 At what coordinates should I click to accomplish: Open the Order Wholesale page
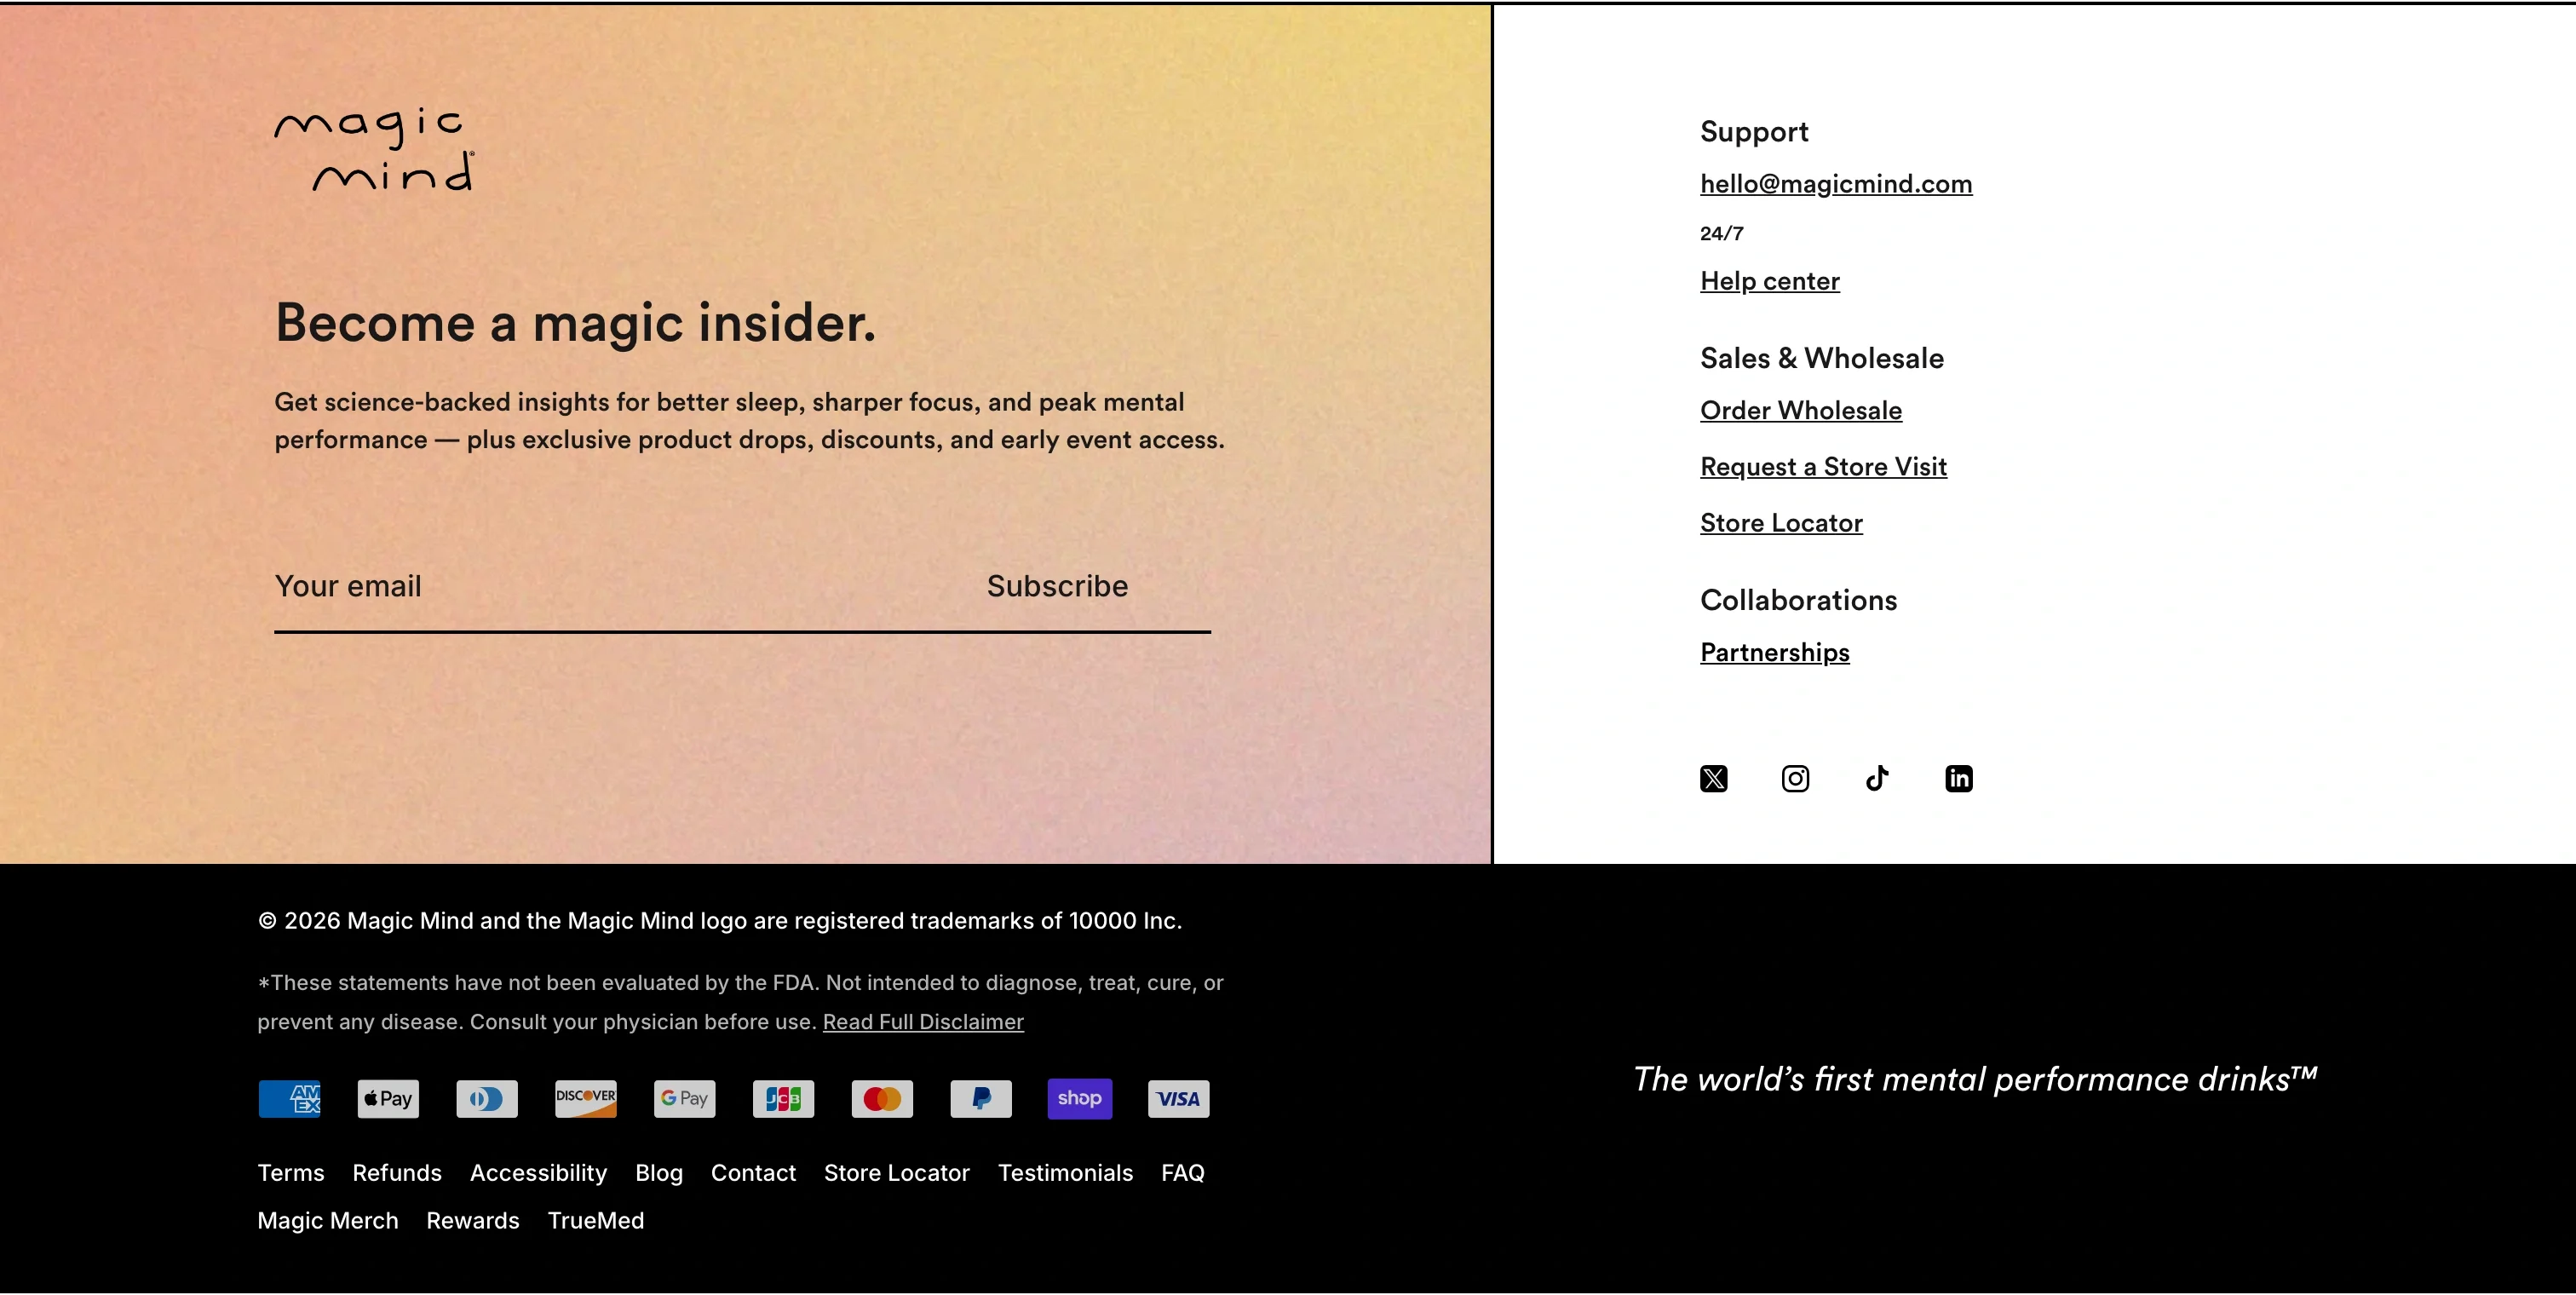point(1800,409)
